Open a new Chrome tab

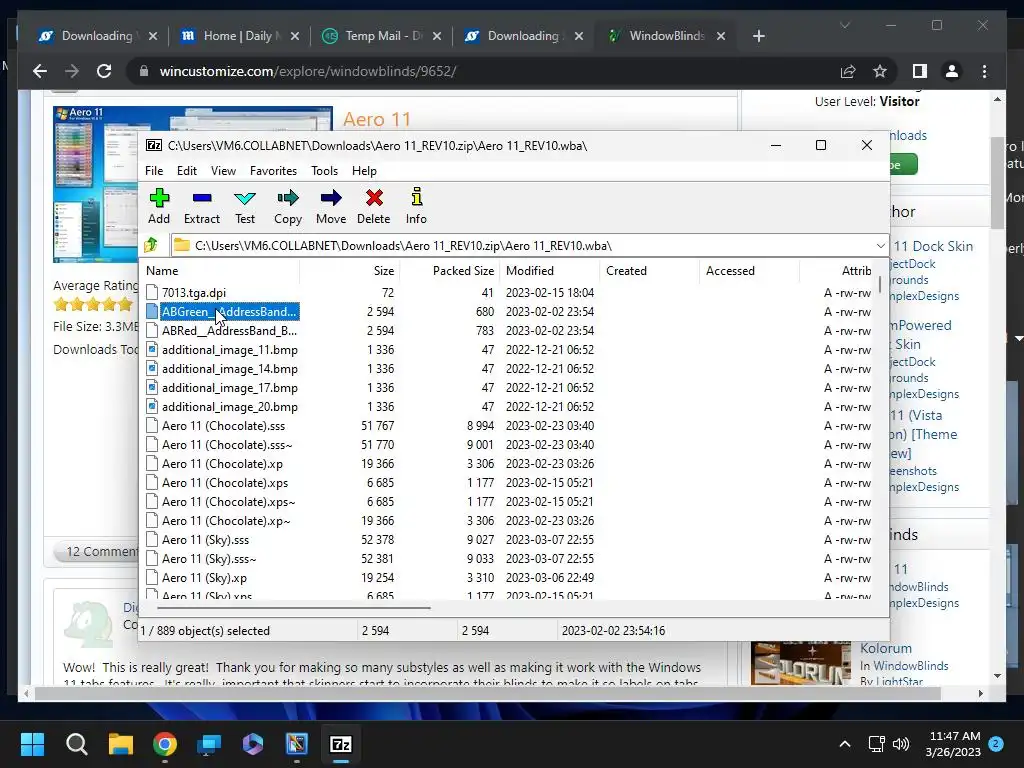tap(758, 36)
